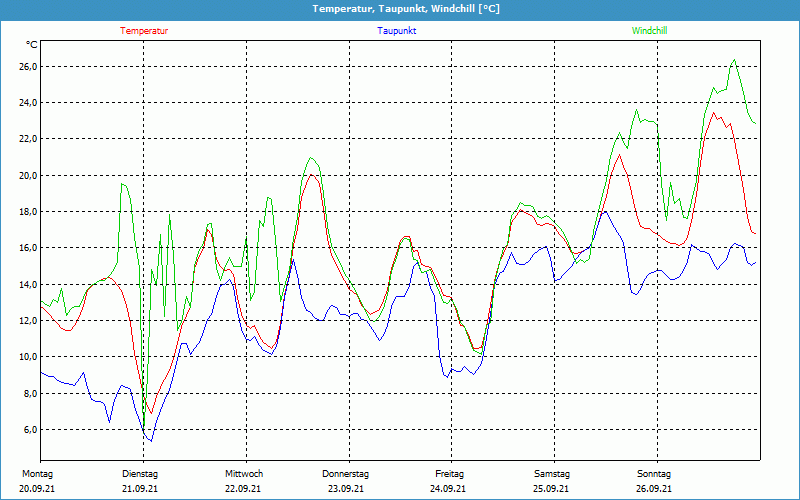
Task: Click the red Temperatur legend label
Action: pyautogui.click(x=144, y=31)
